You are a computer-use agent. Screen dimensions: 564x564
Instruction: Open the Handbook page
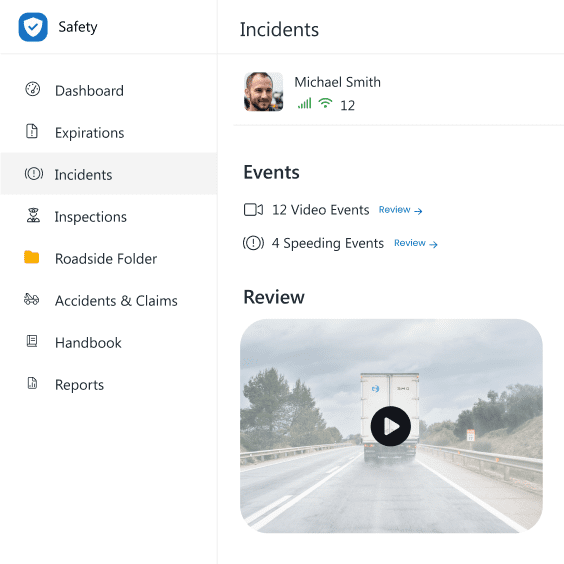(x=109, y=342)
